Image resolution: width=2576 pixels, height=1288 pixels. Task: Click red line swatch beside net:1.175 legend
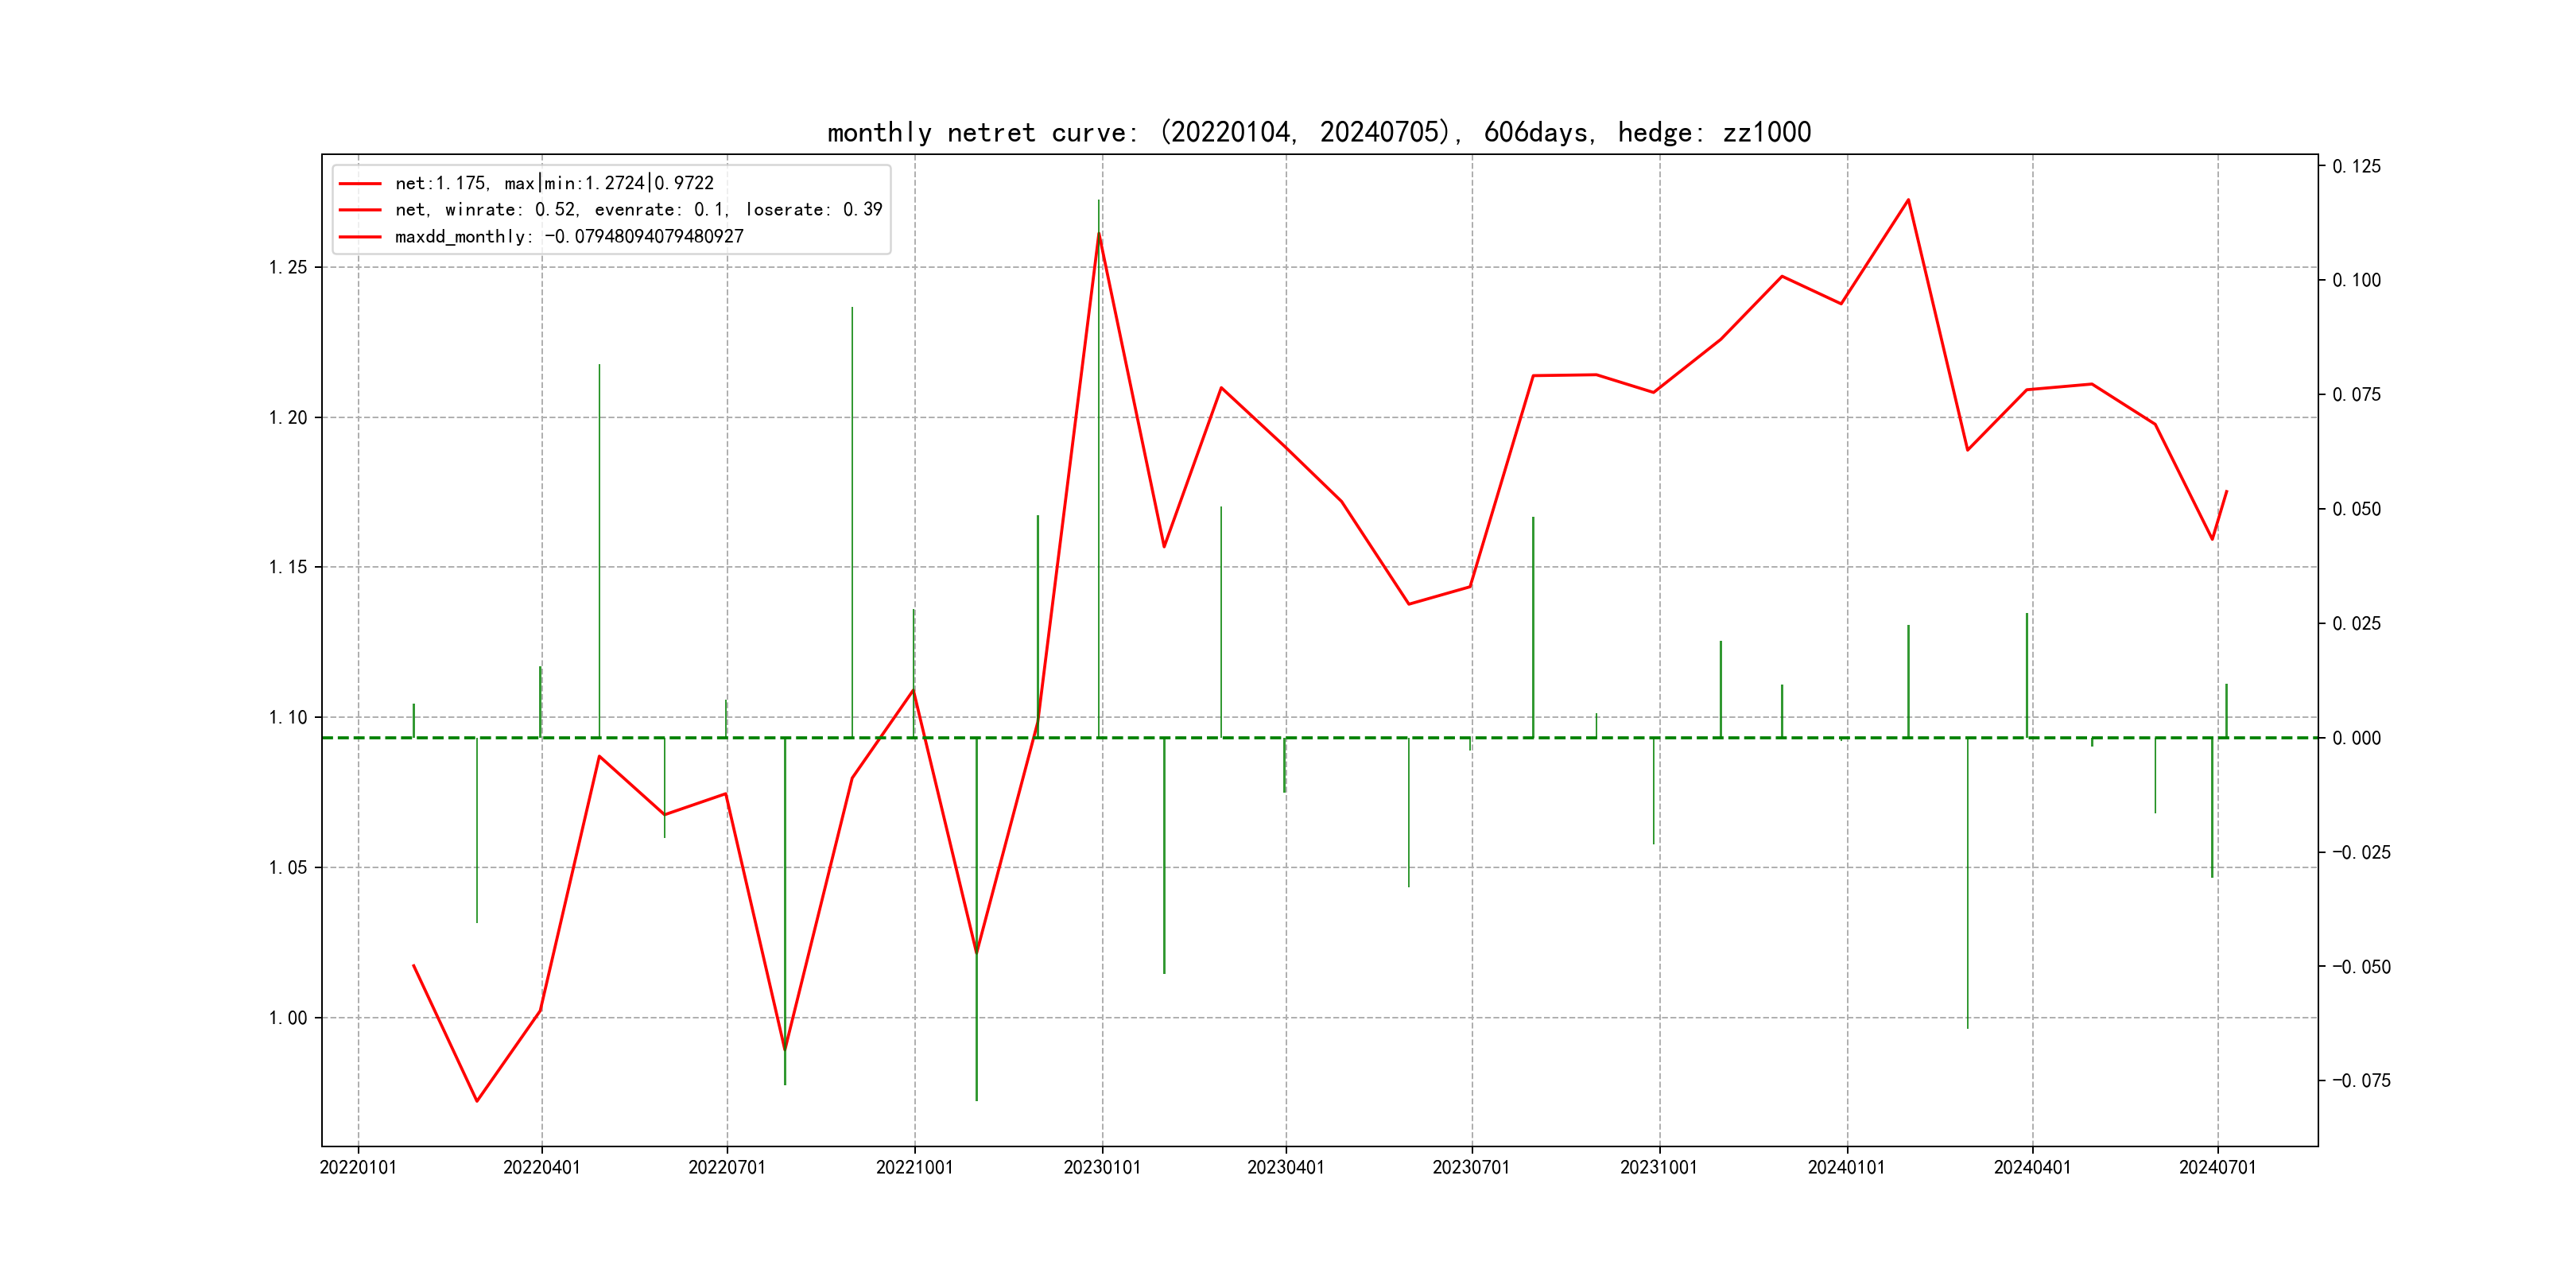360,184
